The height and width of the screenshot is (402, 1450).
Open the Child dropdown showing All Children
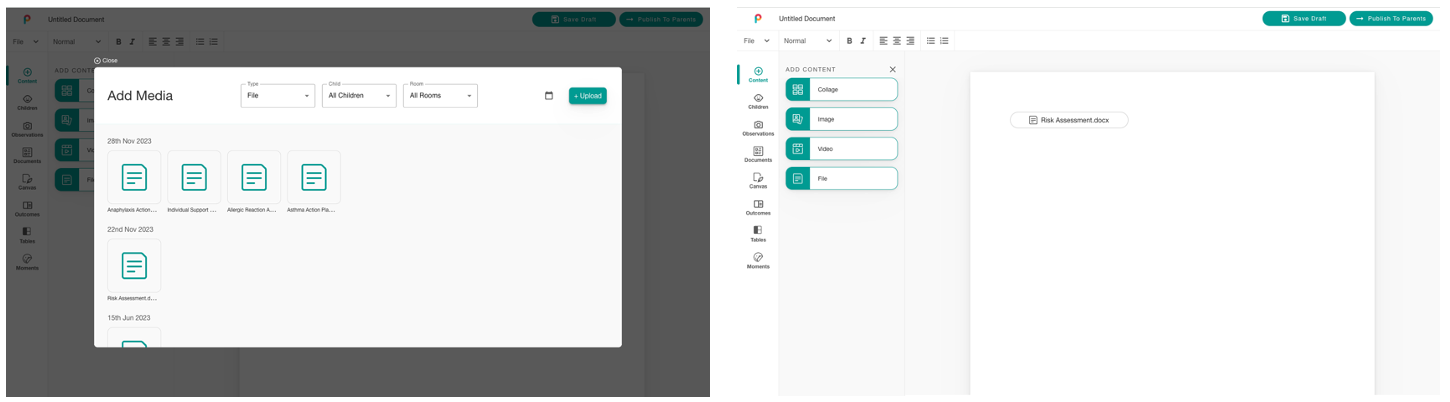point(359,96)
